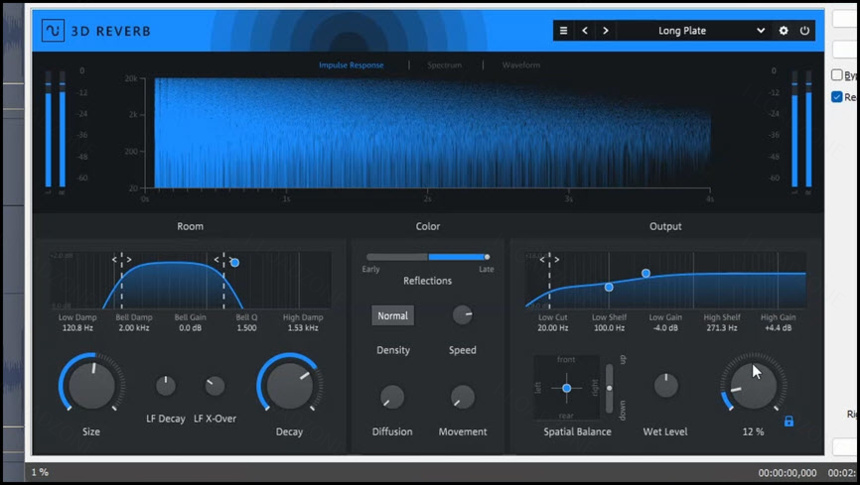Click the Output section heading
Viewport: 860px width, 485px height.
[665, 226]
